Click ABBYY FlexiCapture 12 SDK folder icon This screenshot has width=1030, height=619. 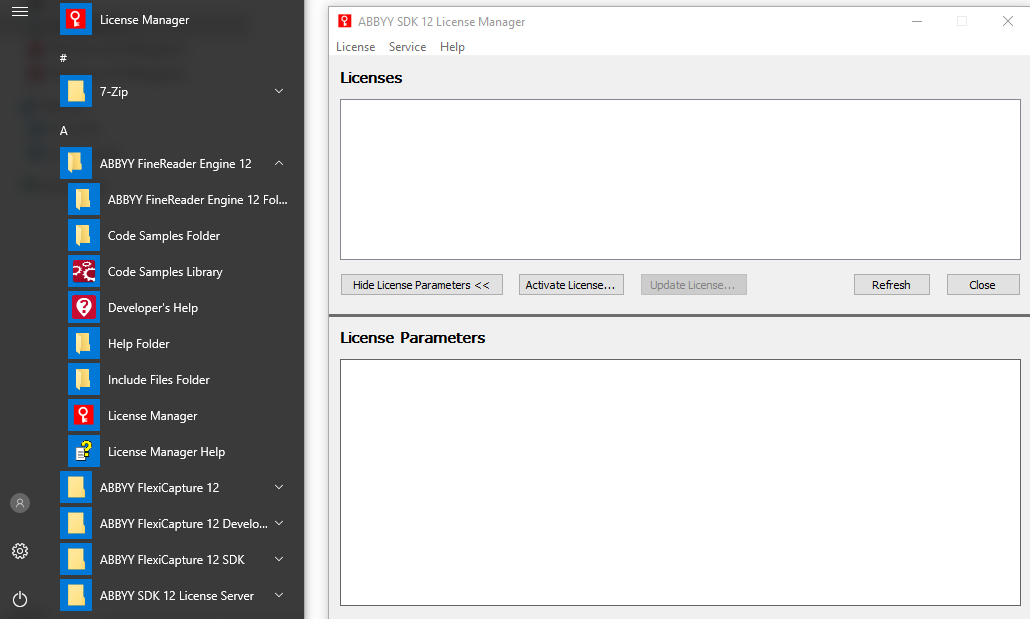(76, 559)
